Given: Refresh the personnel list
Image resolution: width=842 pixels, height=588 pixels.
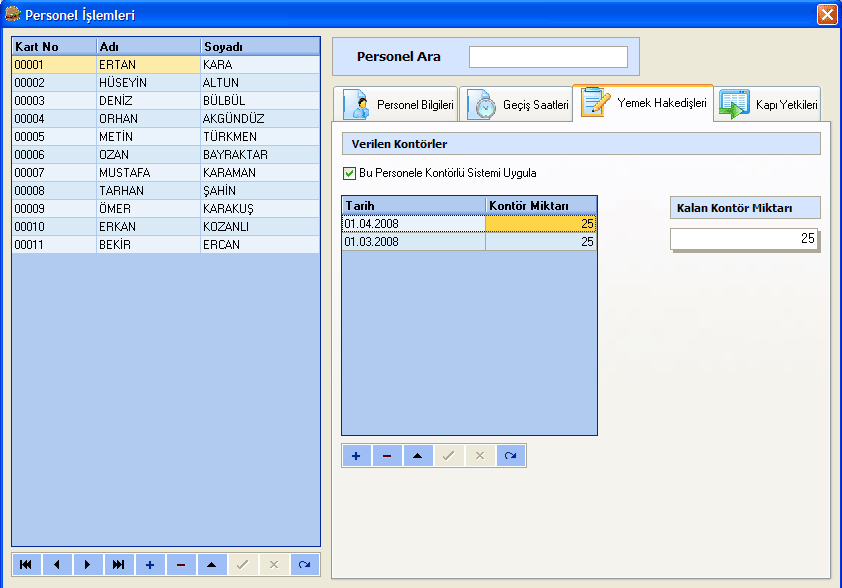Looking at the screenshot, I should pos(304,565).
